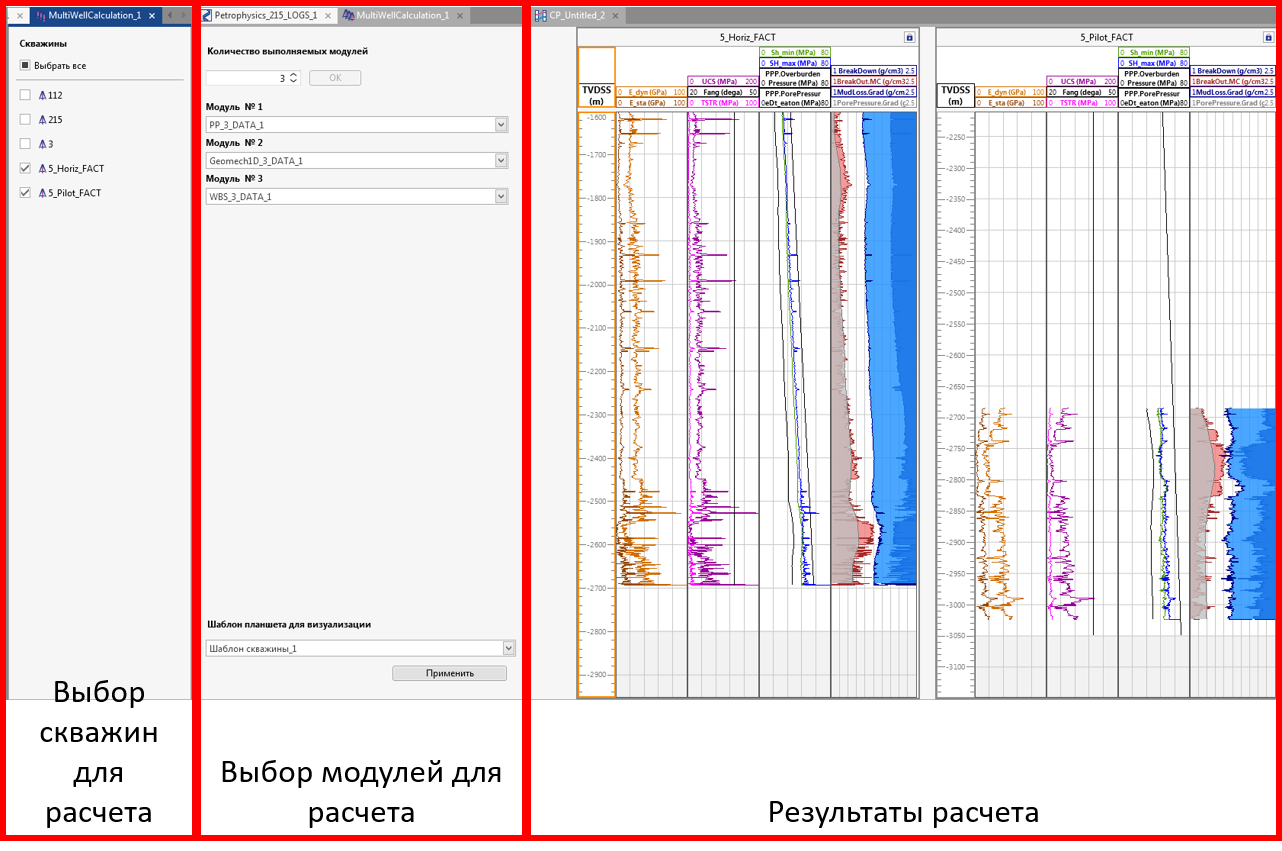This screenshot has height=851, width=1282.
Task: Select Fang (dega) curve header in 5_Horiz_FACT
Action: coord(723,92)
